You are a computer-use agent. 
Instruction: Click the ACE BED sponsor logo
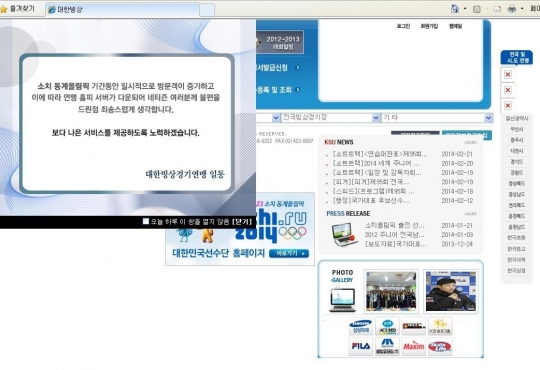pyautogui.click(x=387, y=326)
